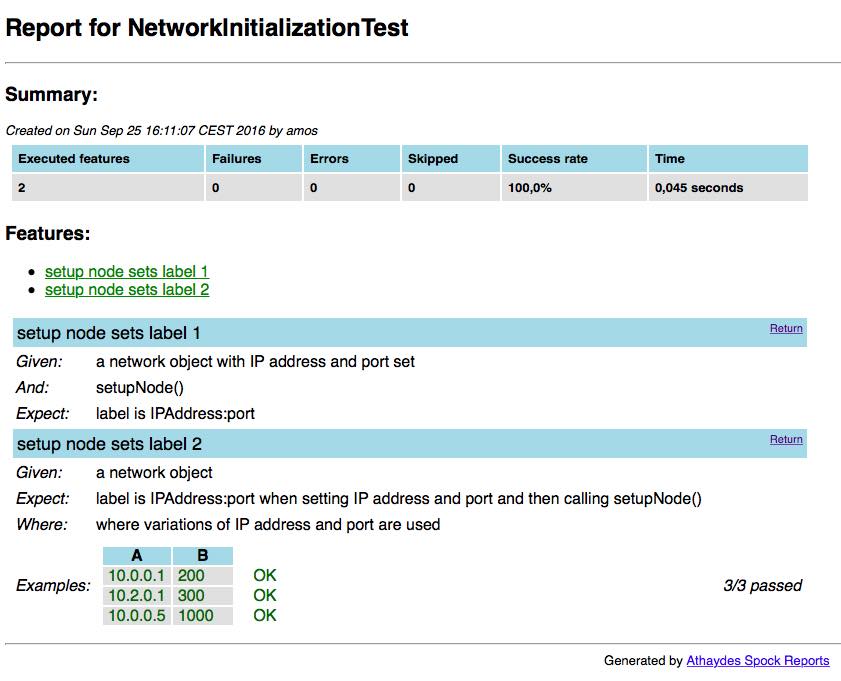This screenshot has height=681, width=841.
Task: Click the 'Report for NetworkInitializationTest' title
Action: 207,28
